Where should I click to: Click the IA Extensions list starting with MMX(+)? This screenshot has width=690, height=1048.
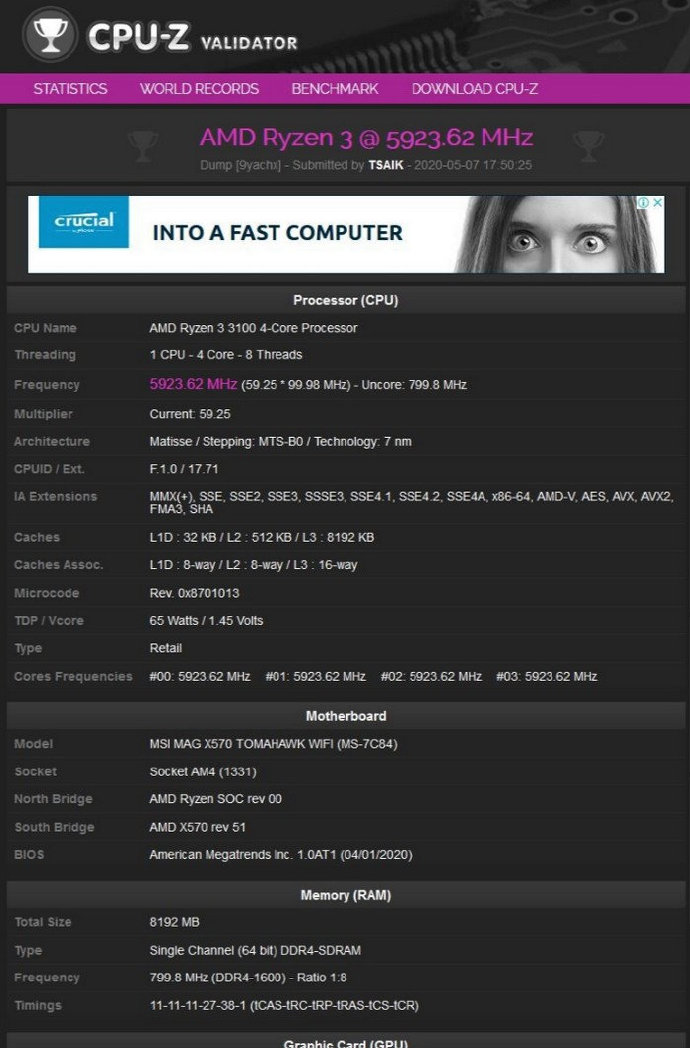(411, 503)
